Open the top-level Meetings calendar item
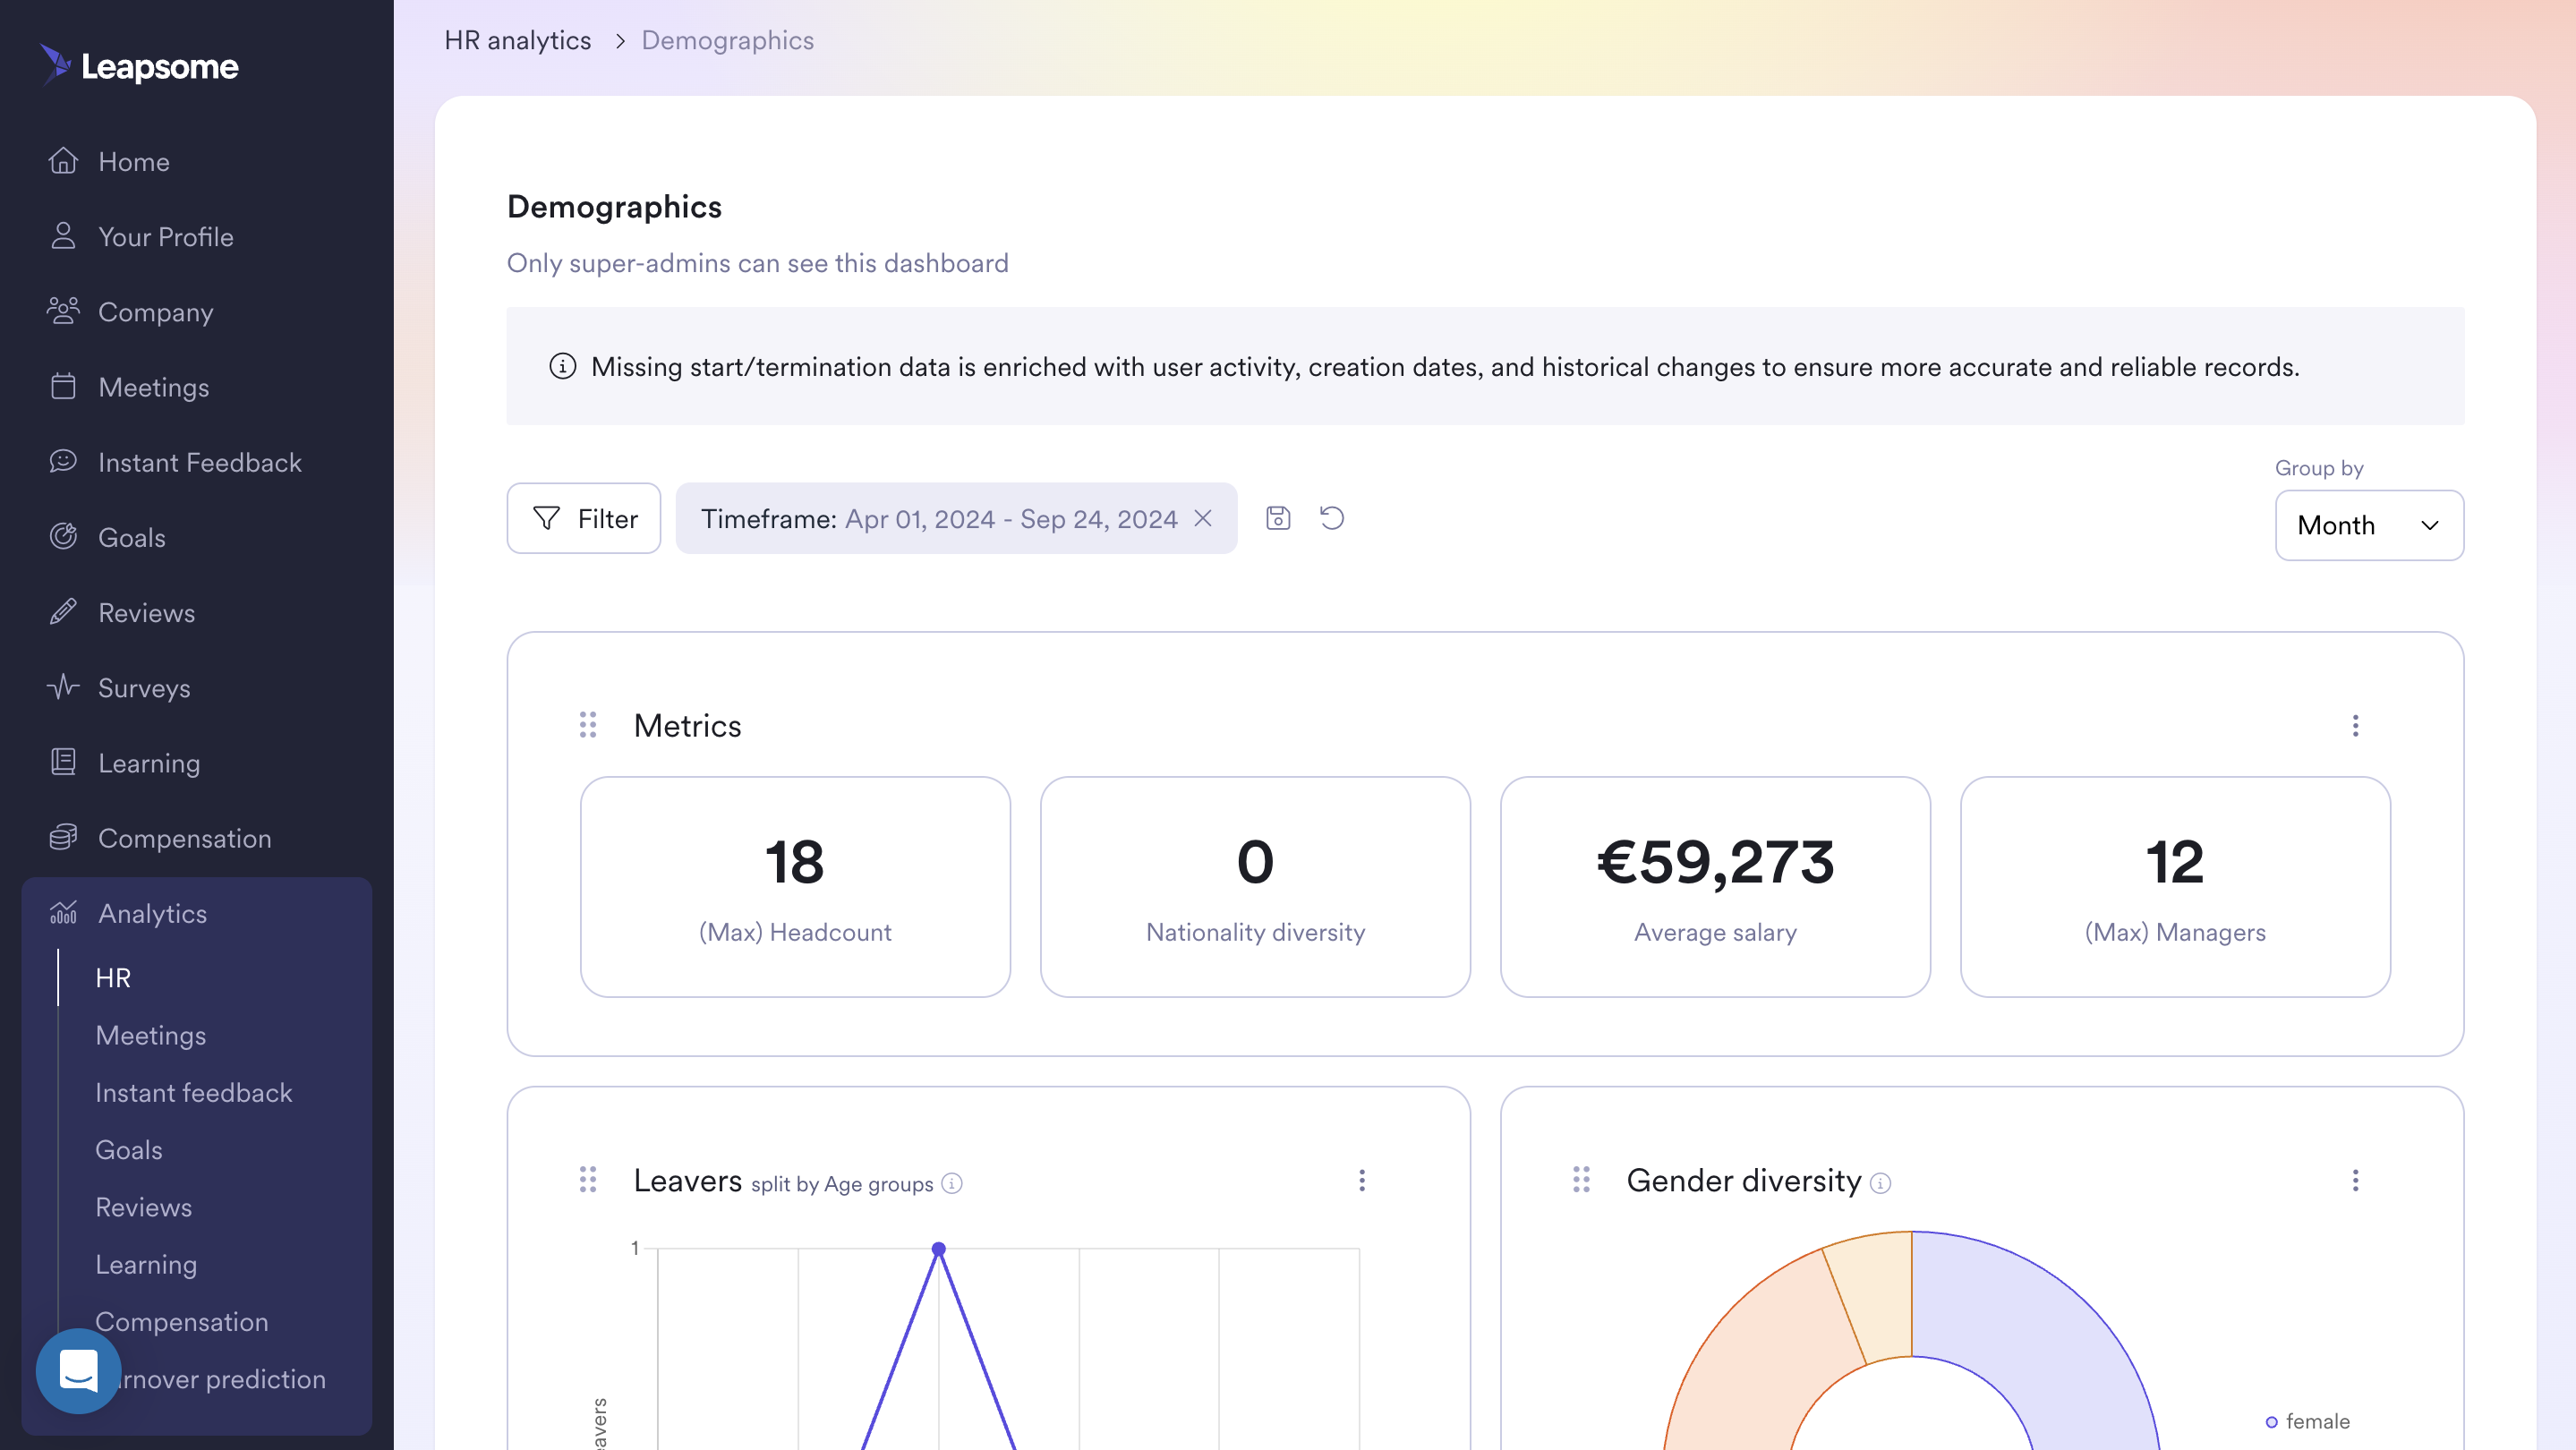Image resolution: width=2576 pixels, height=1450 pixels. [x=154, y=387]
